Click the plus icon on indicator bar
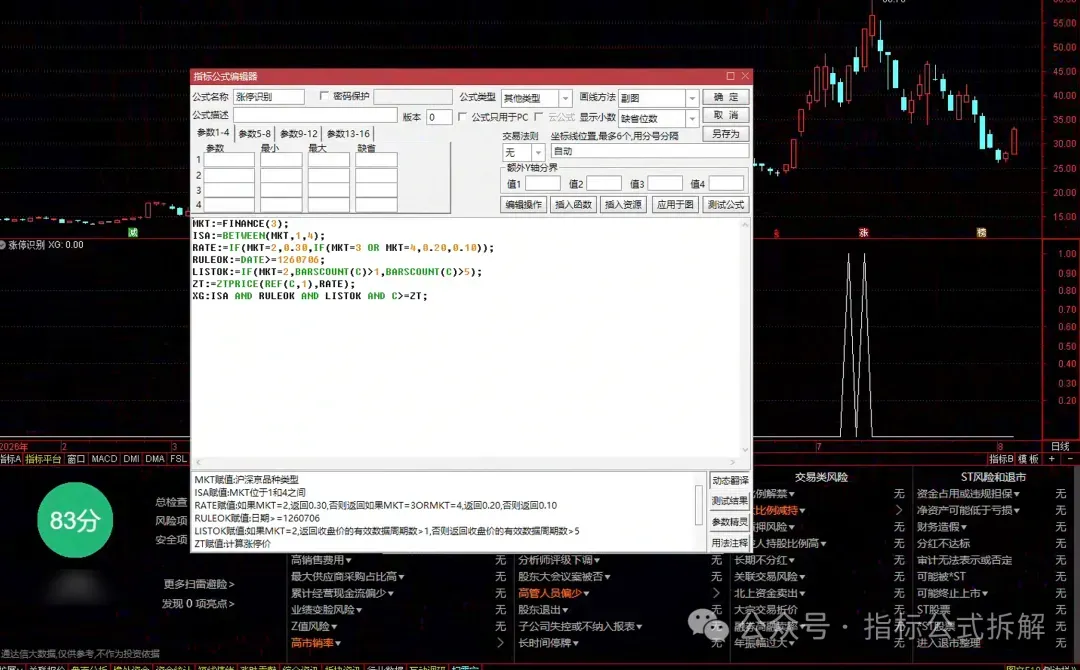 pos(1052,459)
